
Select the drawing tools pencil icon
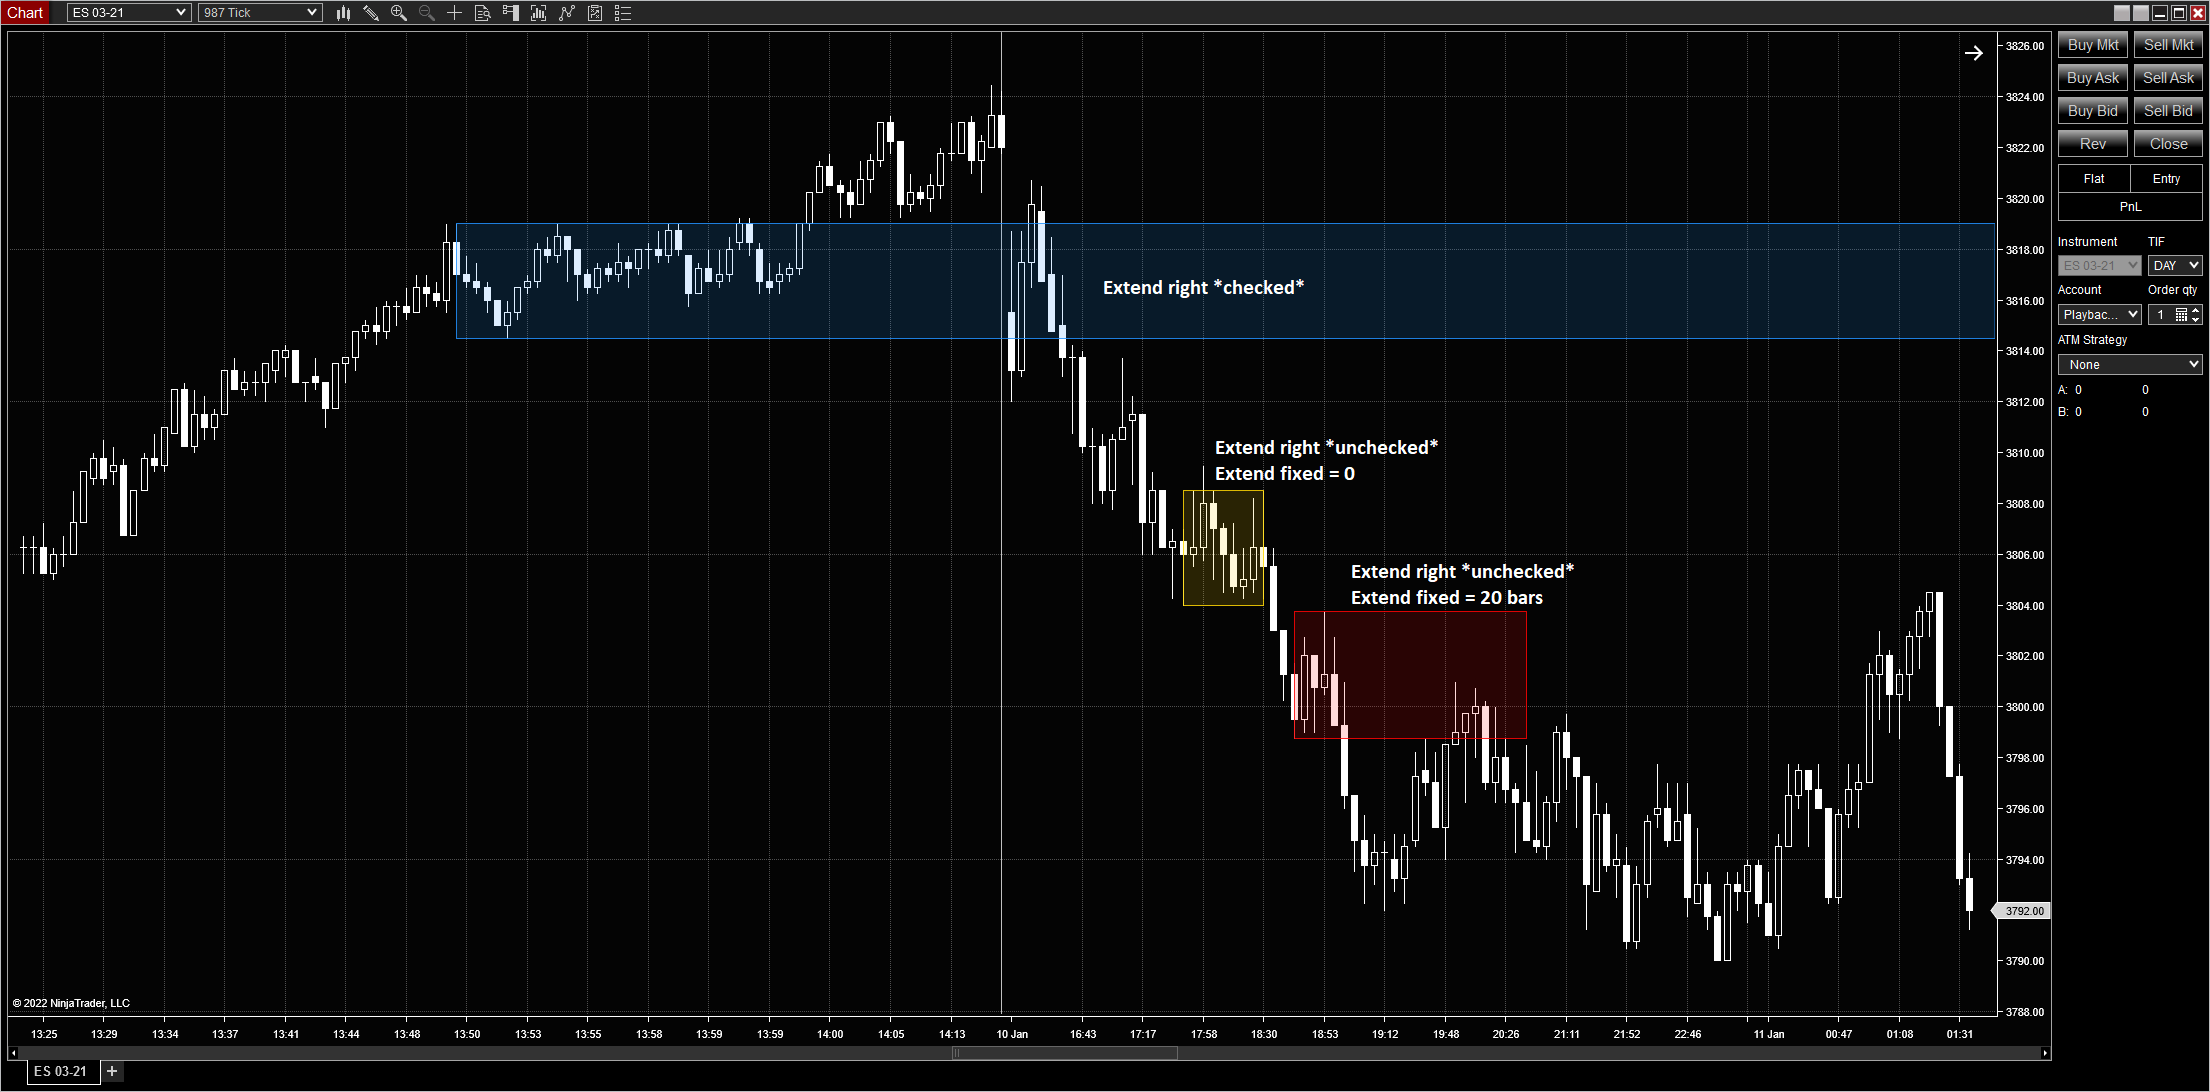click(371, 13)
